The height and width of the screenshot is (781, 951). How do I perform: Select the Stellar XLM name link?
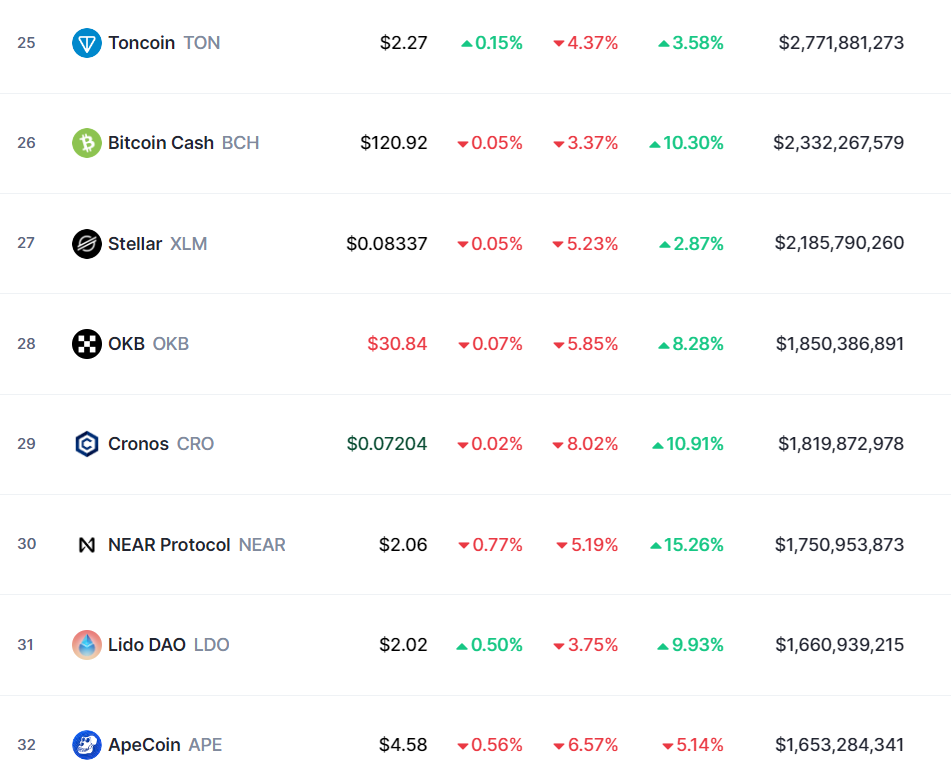[x=158, y=244]
